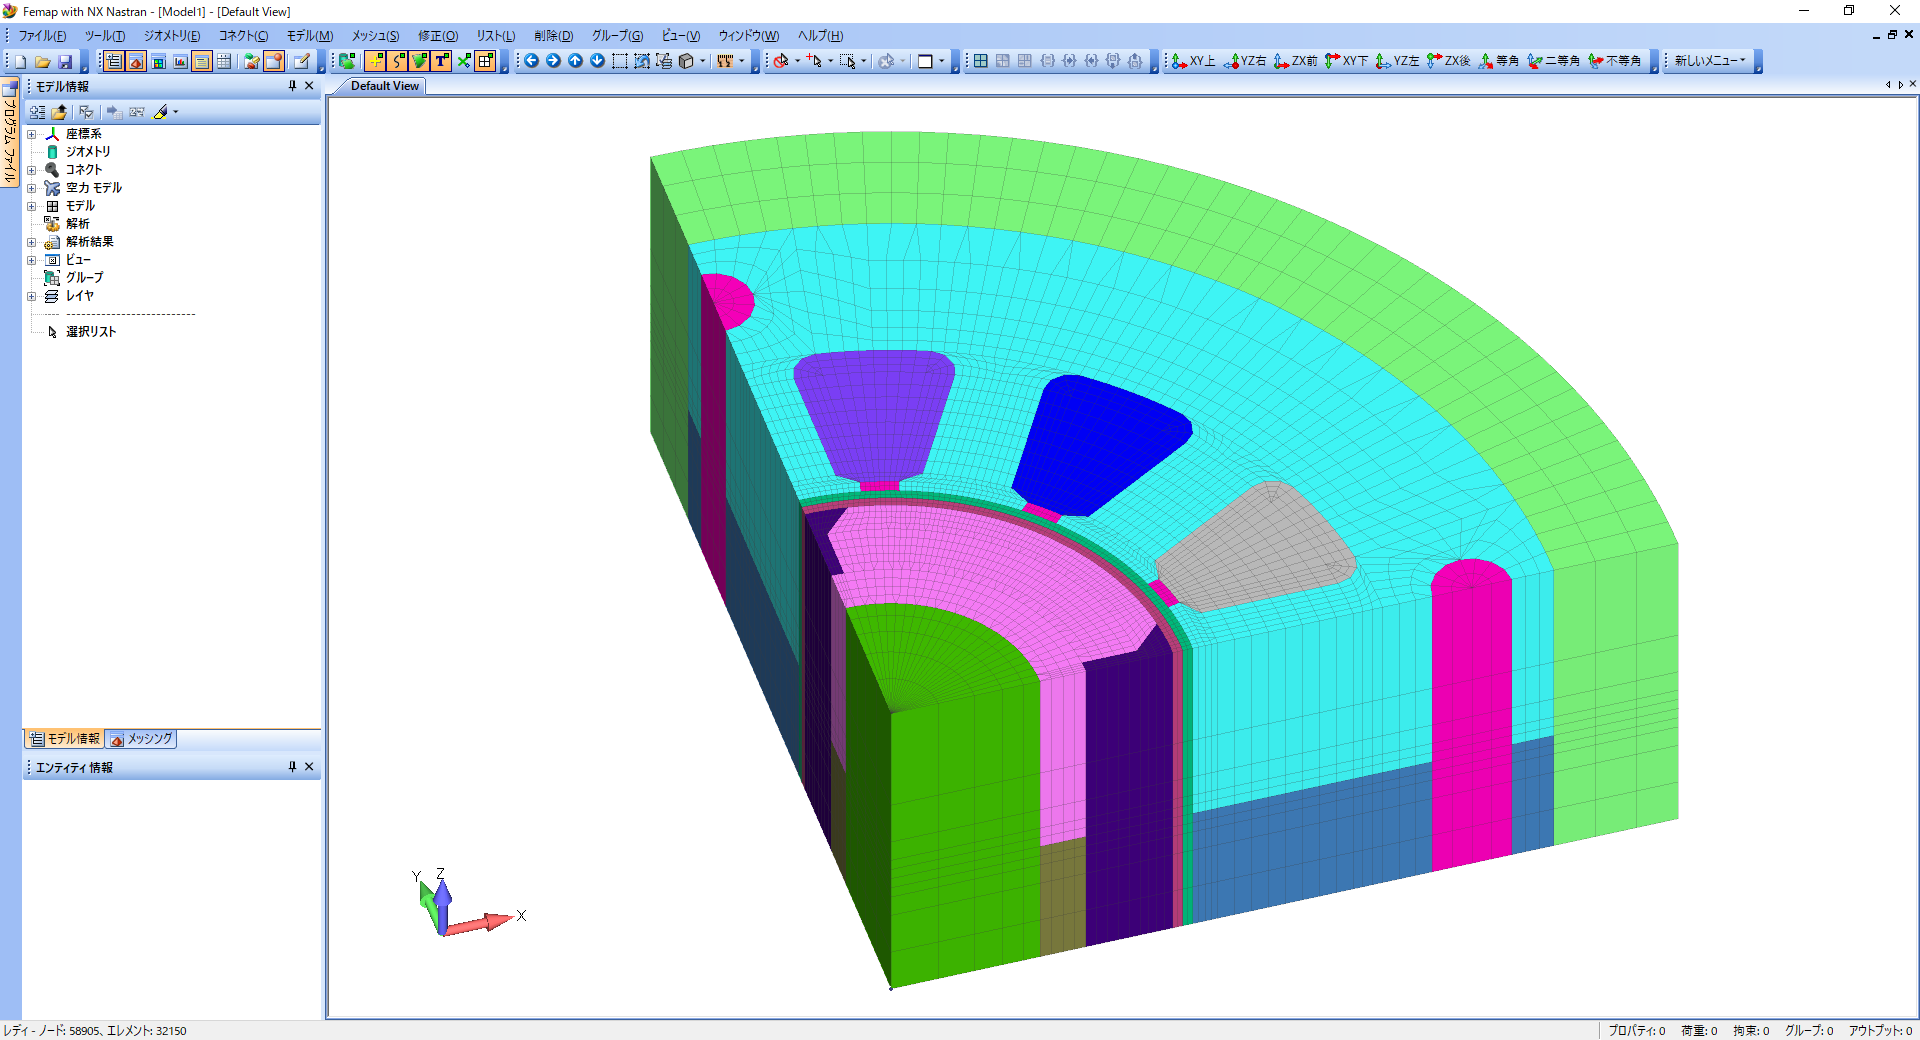Screen dimensions: 1920x1040
Task: Pin the エンティティ情報 panel
Action: (x=292, y=767)
